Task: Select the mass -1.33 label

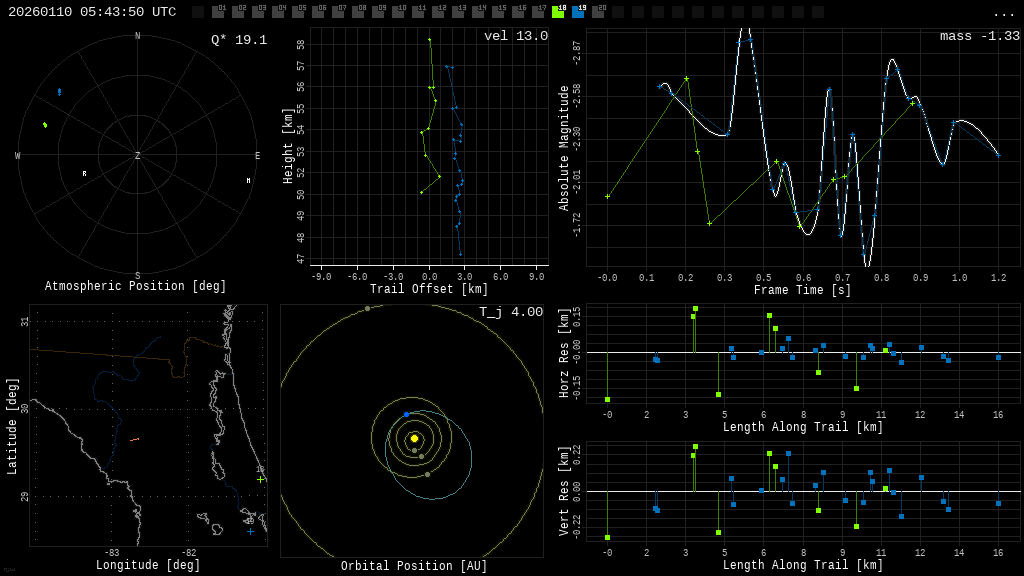Action: pyautogui.click(x=979, y=36)
